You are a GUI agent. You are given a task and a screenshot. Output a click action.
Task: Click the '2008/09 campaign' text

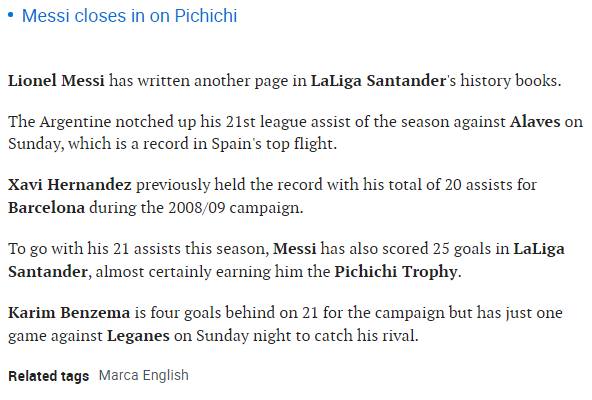[x=235, y=208]
